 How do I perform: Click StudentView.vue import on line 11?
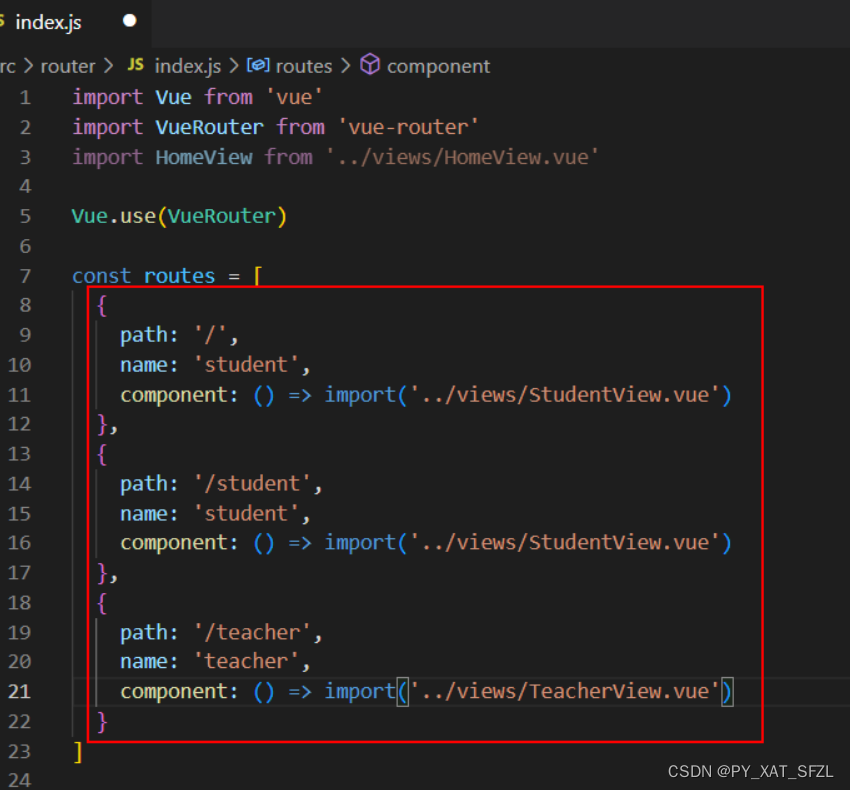coord(565,394)
